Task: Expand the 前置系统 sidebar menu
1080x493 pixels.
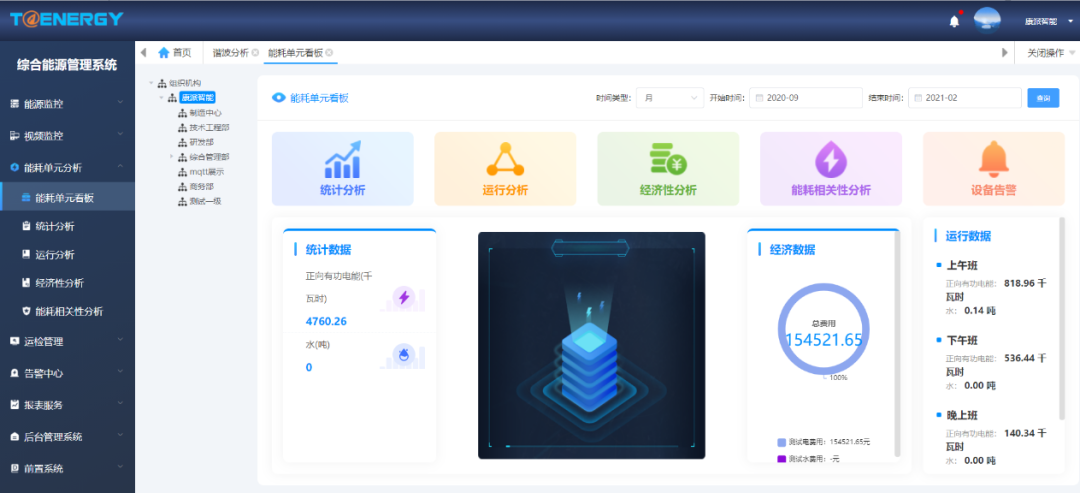Action: point(68,468)
